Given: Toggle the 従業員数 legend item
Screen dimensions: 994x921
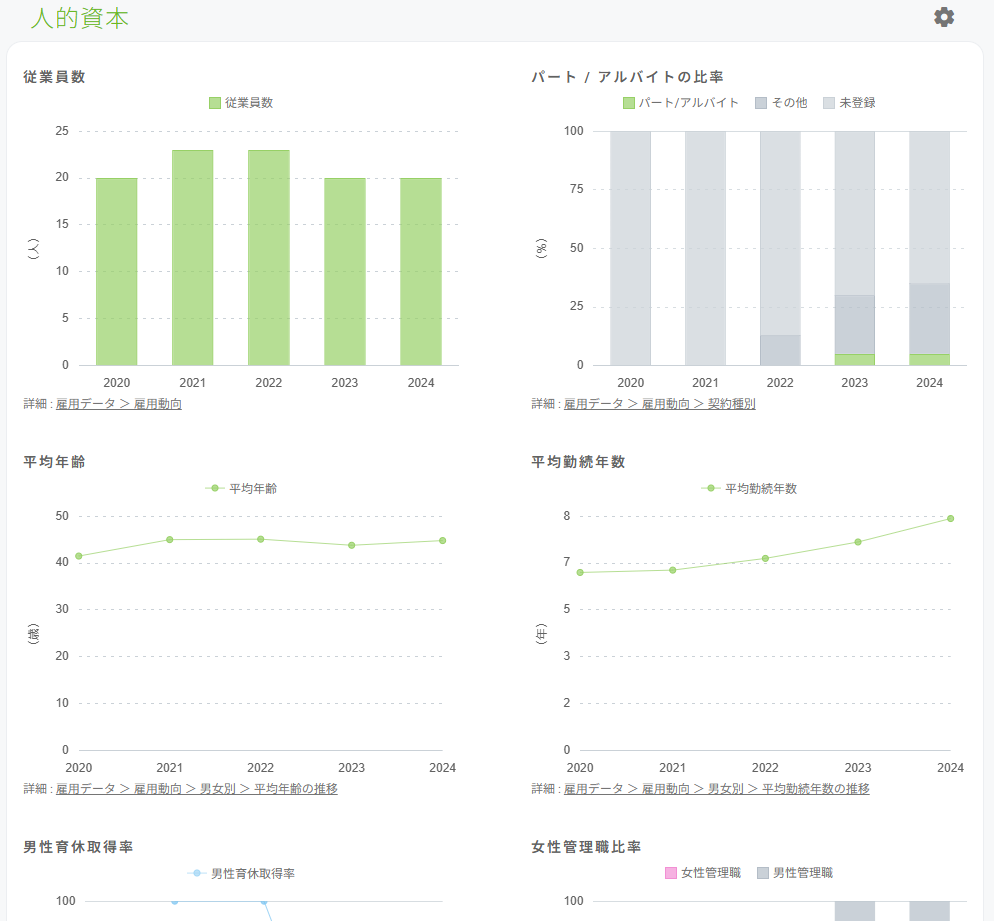Looking at the screenshot, I should click(x=241, y=103).
